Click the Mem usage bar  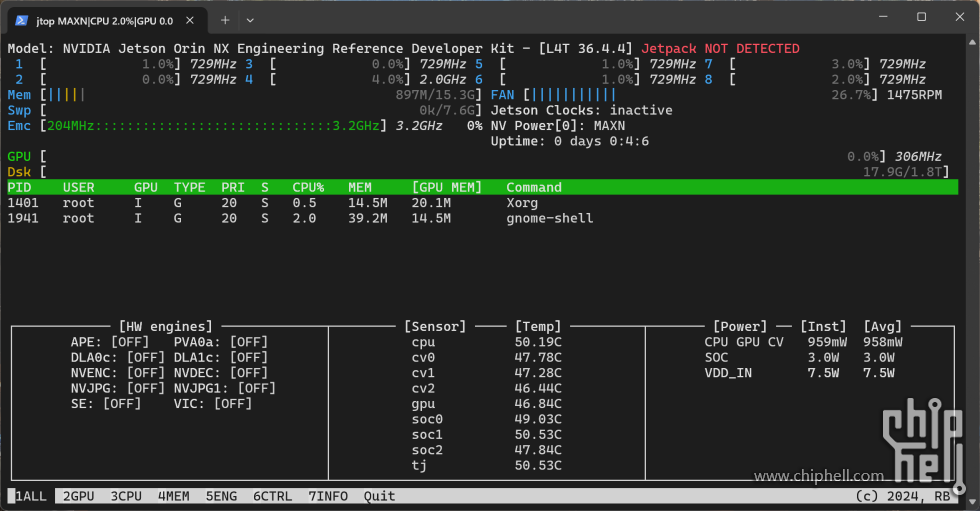[x=261, y=95]
